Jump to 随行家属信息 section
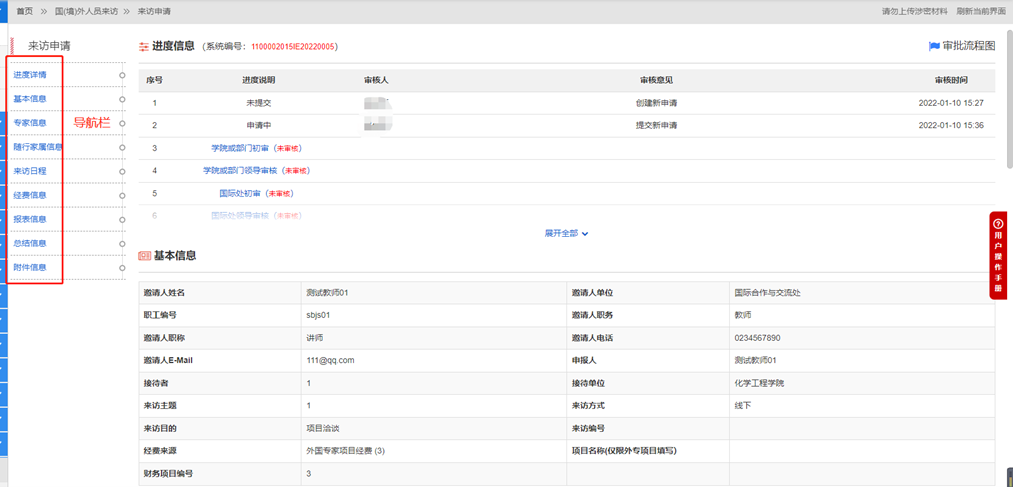This screenshot has height=487, width=1013. pyautogui.click(x=38, y=147)
